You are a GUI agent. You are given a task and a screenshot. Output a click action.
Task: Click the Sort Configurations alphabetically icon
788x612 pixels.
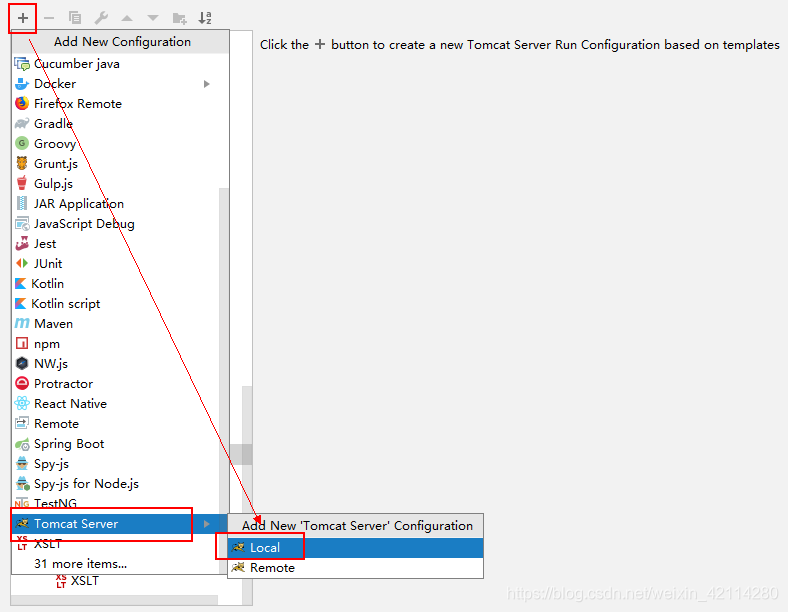click(x=205, y=18)
